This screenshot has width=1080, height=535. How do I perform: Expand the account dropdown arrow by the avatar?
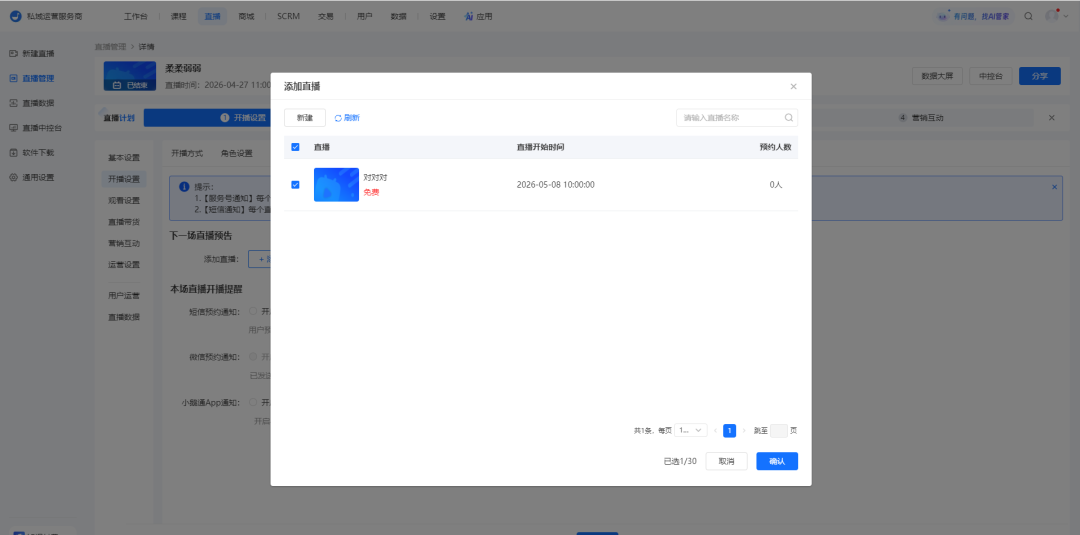(1066, 17)
